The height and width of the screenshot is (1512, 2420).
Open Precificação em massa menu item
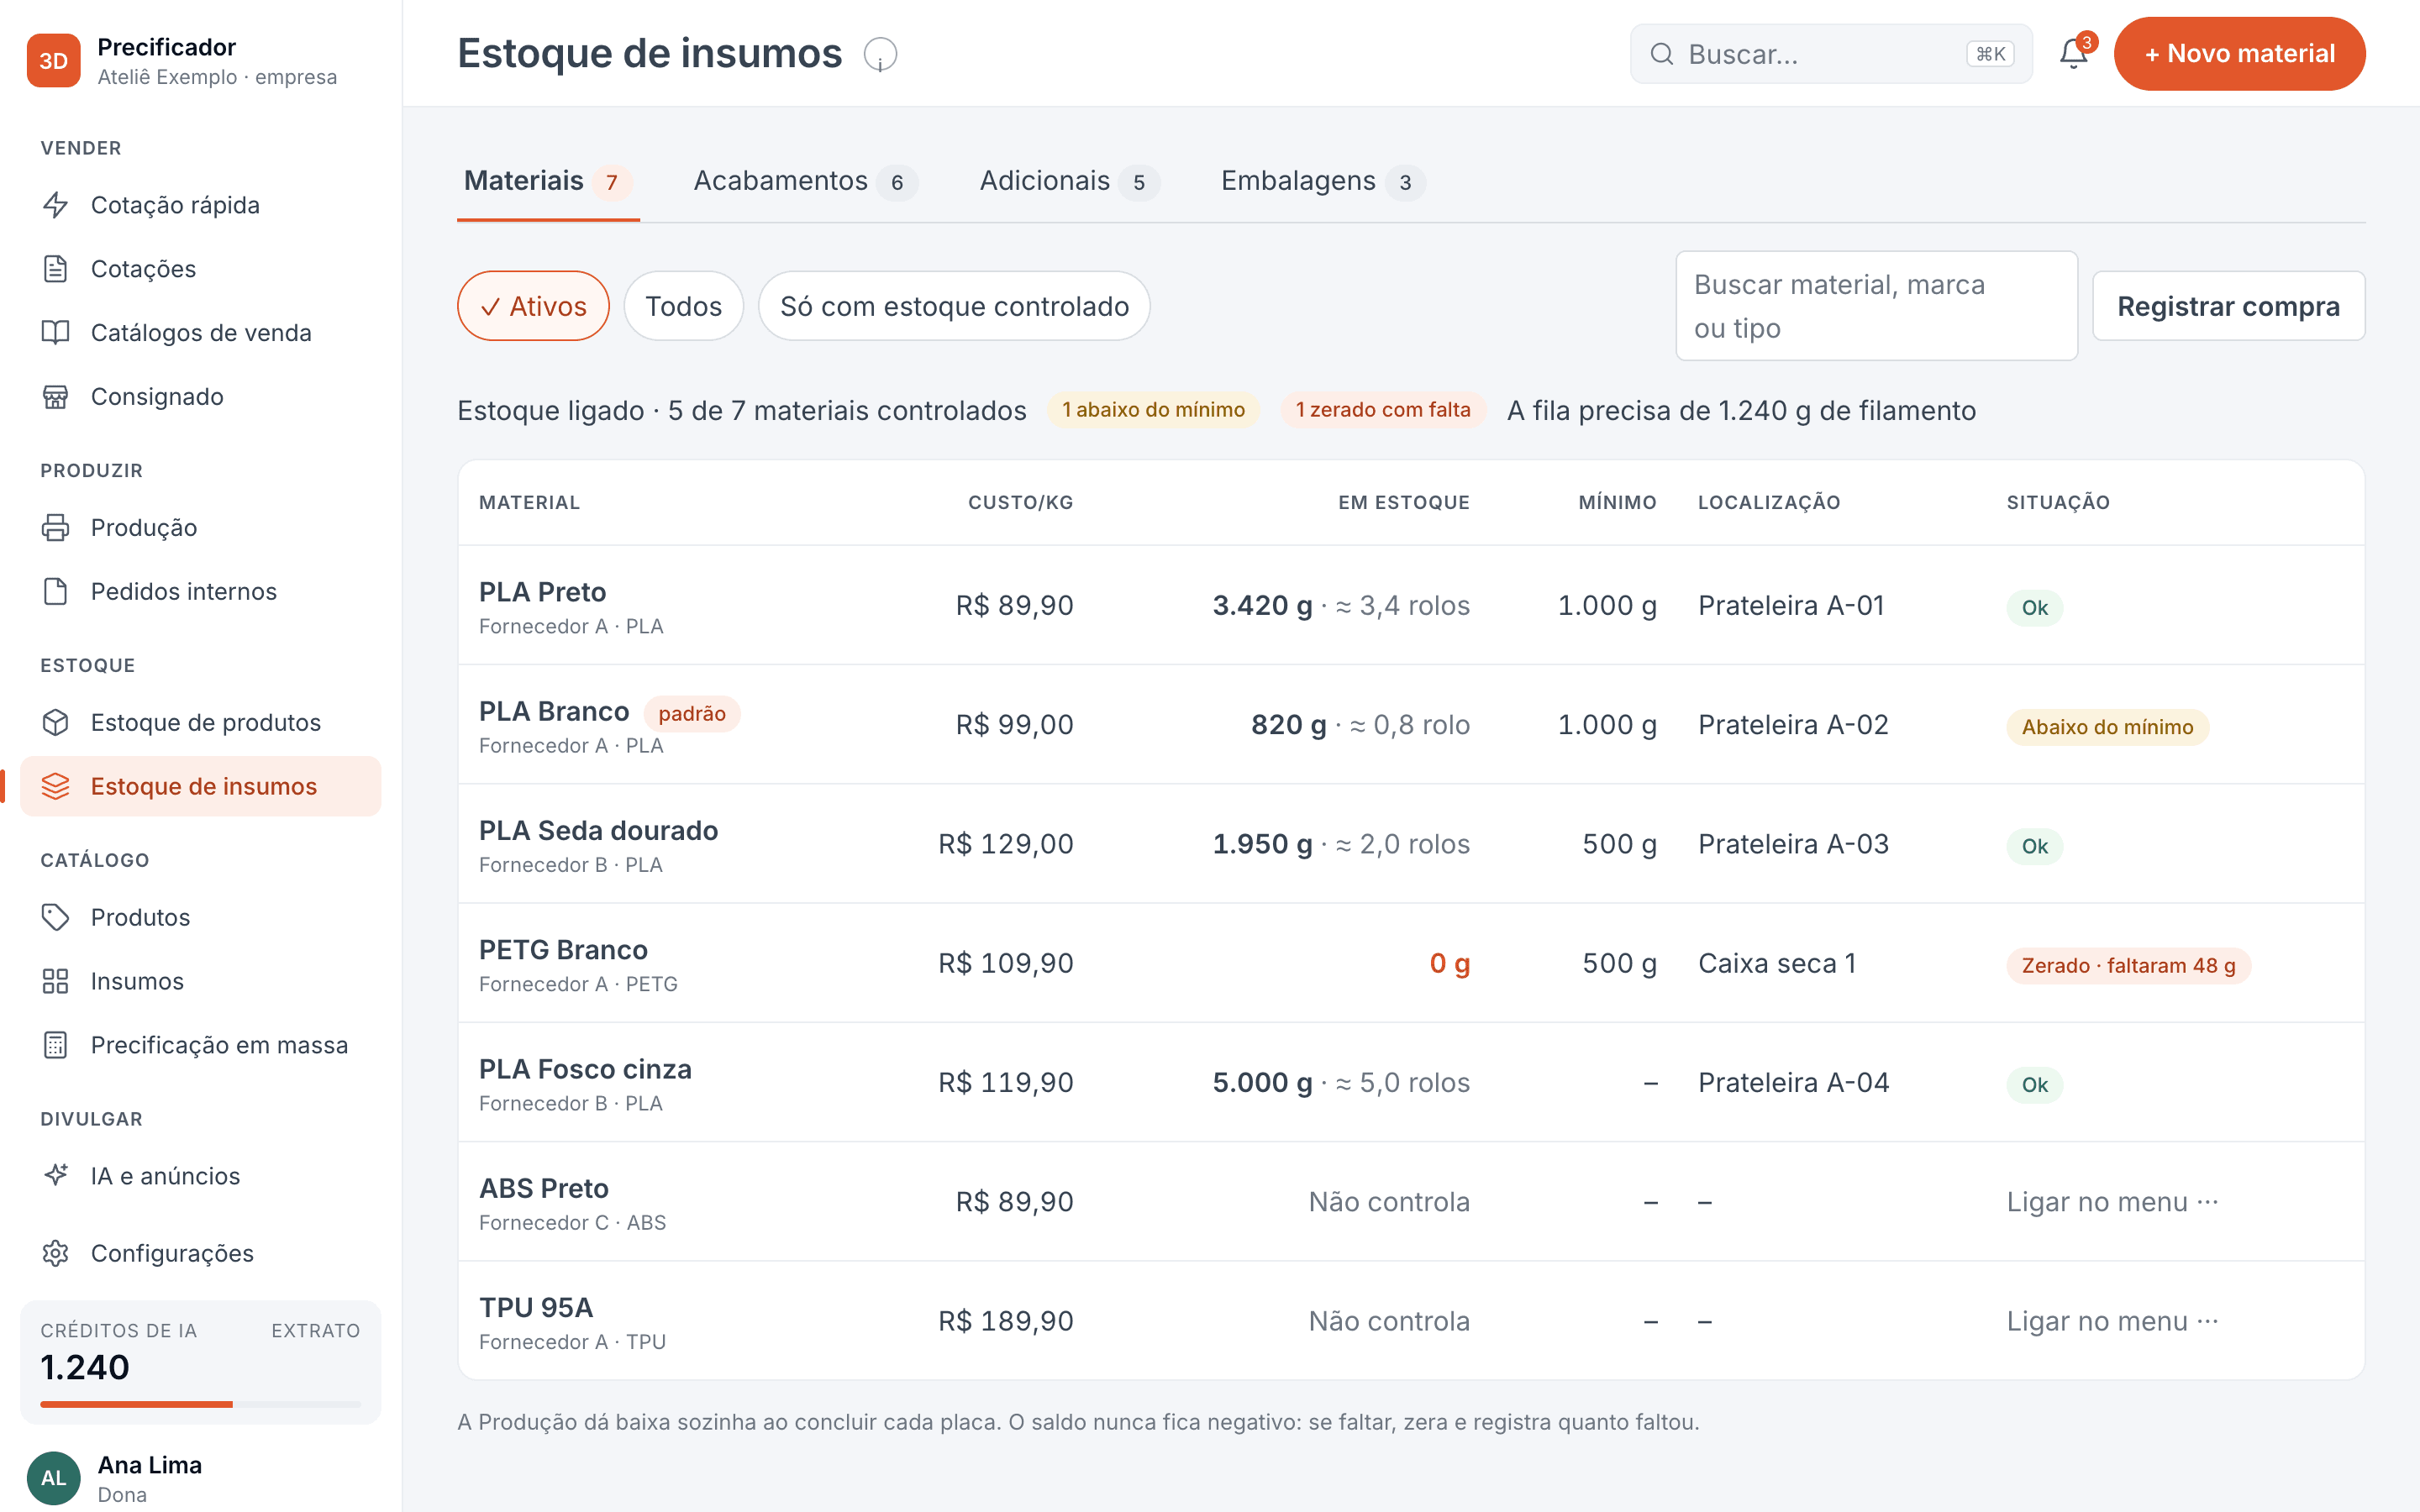pyautogui.click(x=200, y=1045)
